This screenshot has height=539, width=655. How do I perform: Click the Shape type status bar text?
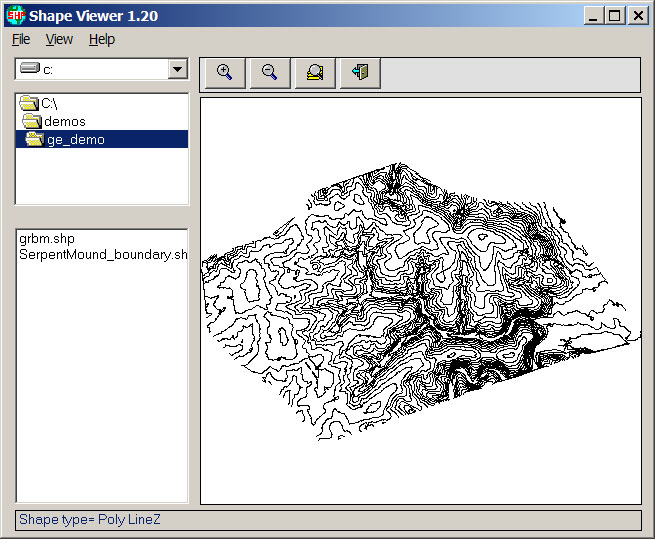(90, 519)
